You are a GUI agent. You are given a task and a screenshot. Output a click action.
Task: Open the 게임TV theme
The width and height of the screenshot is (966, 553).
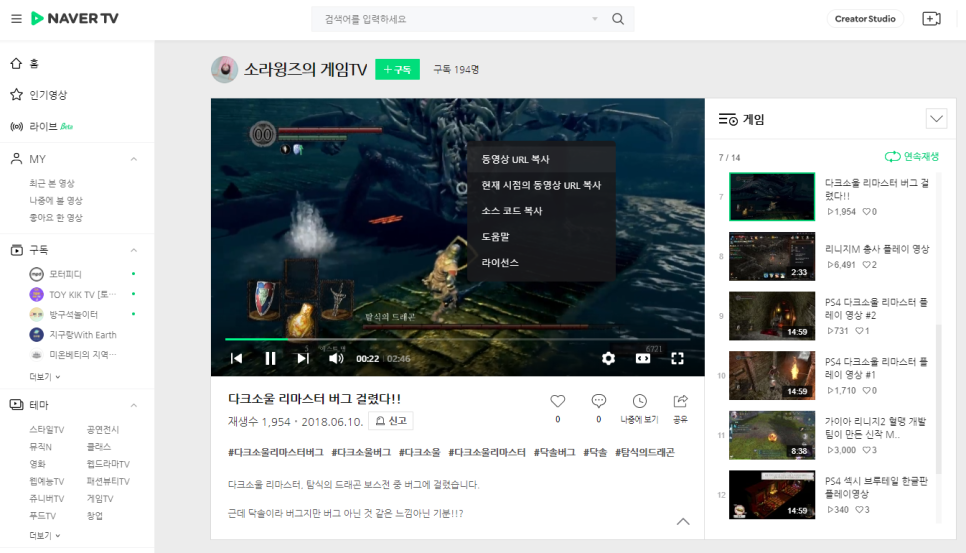100,499
